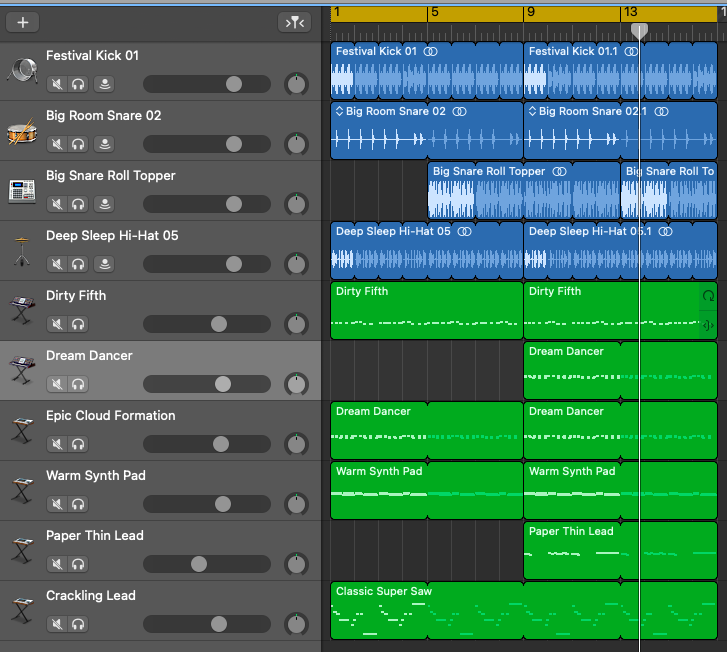
Task: Click the resize handle on second Dirty Fifth region
Action: (708, 326)
